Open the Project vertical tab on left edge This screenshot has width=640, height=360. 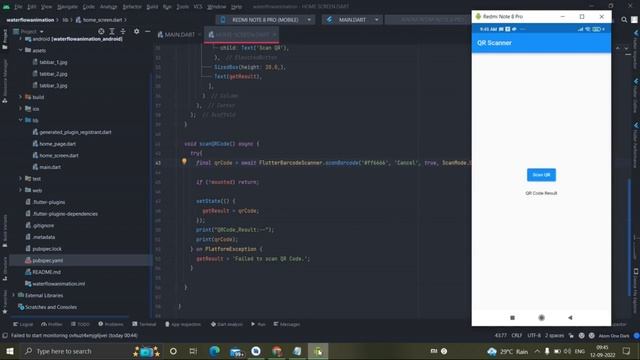[5, 39]
